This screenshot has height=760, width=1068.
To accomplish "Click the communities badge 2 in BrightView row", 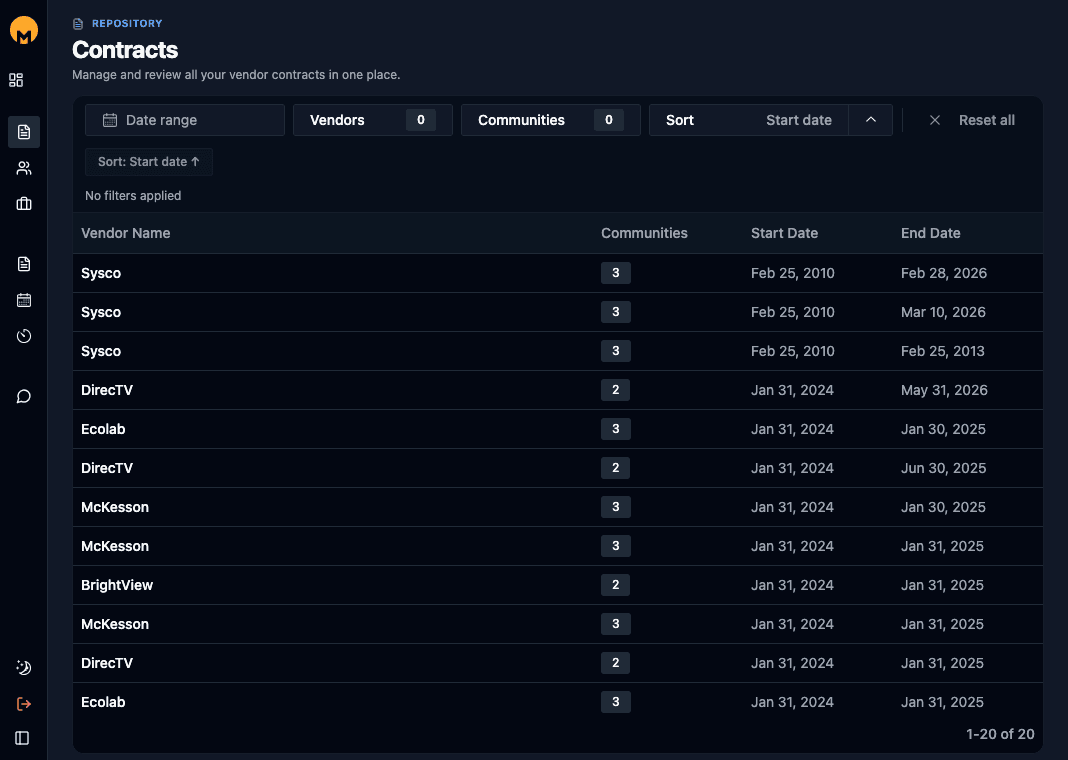I will point(616,585).
